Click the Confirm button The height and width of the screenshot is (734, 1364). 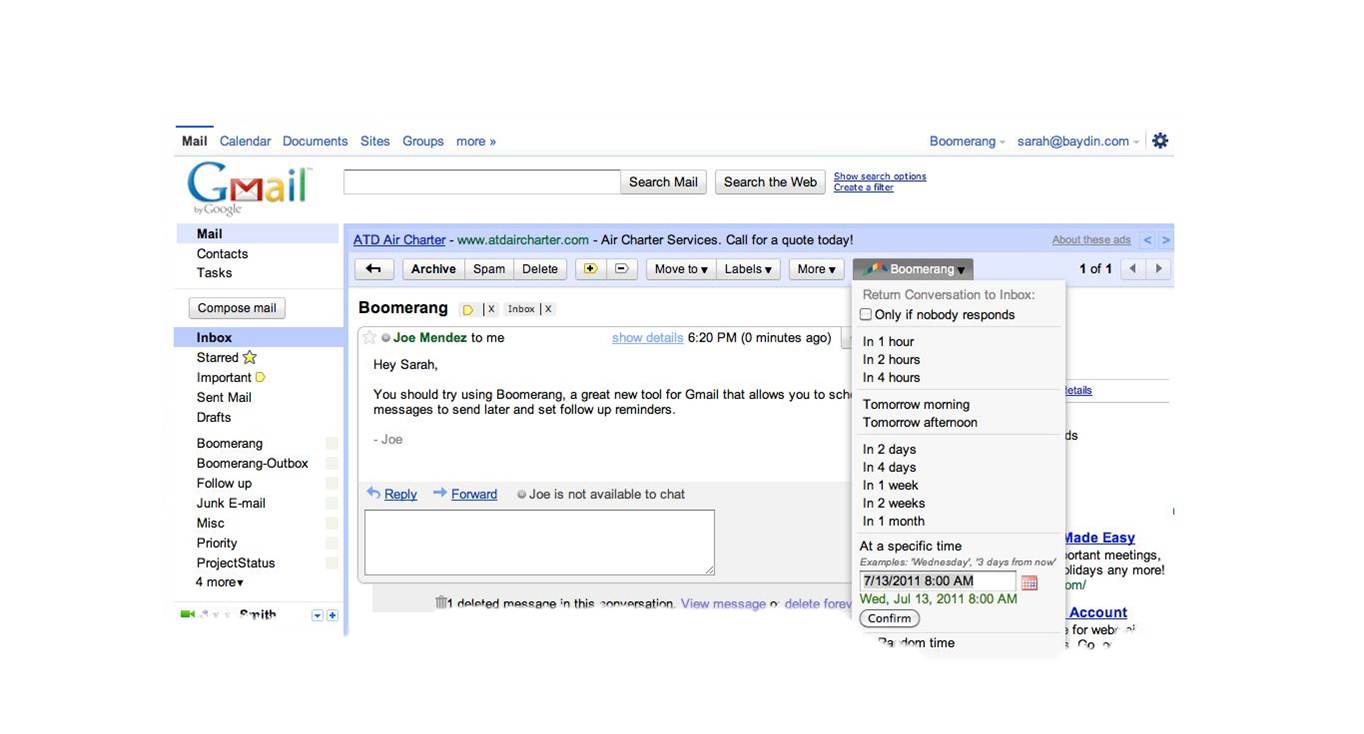point(889,619)
